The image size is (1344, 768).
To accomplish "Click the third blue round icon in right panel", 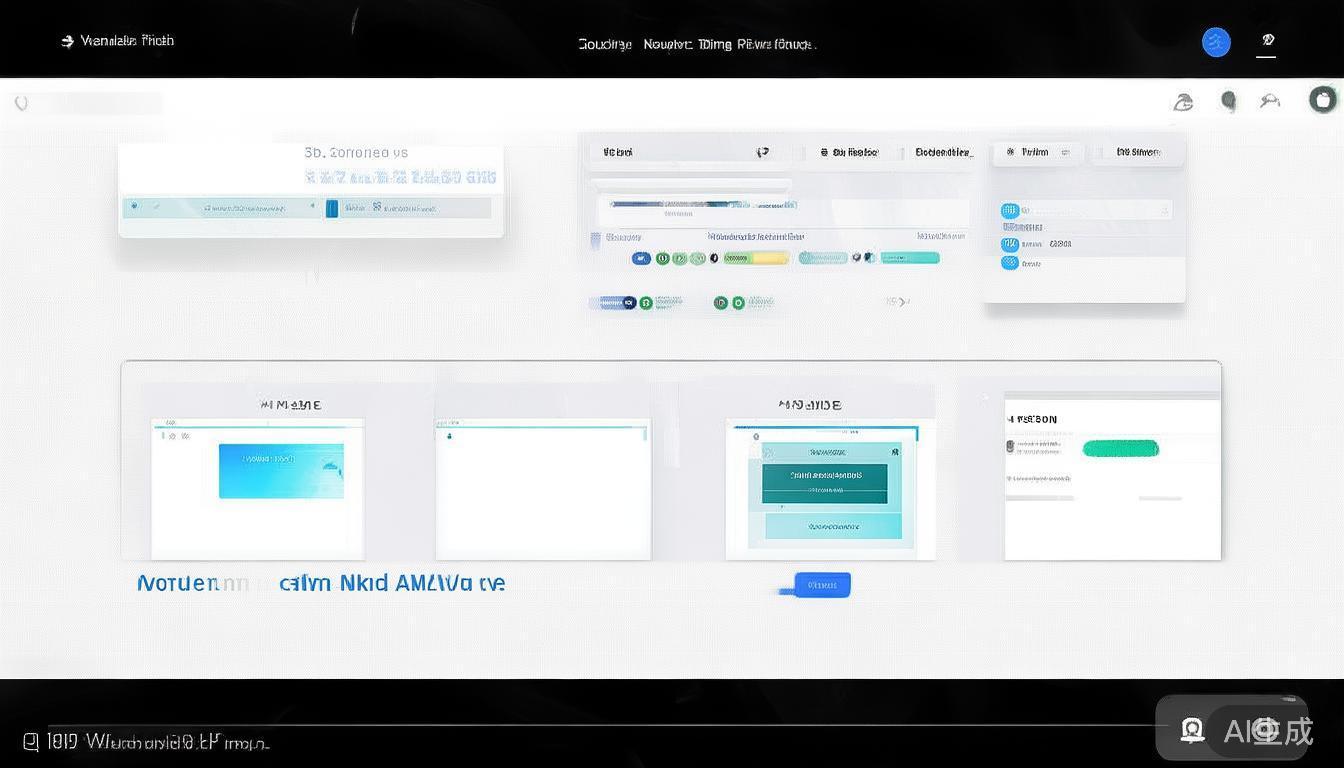I will click(1010, 263).
